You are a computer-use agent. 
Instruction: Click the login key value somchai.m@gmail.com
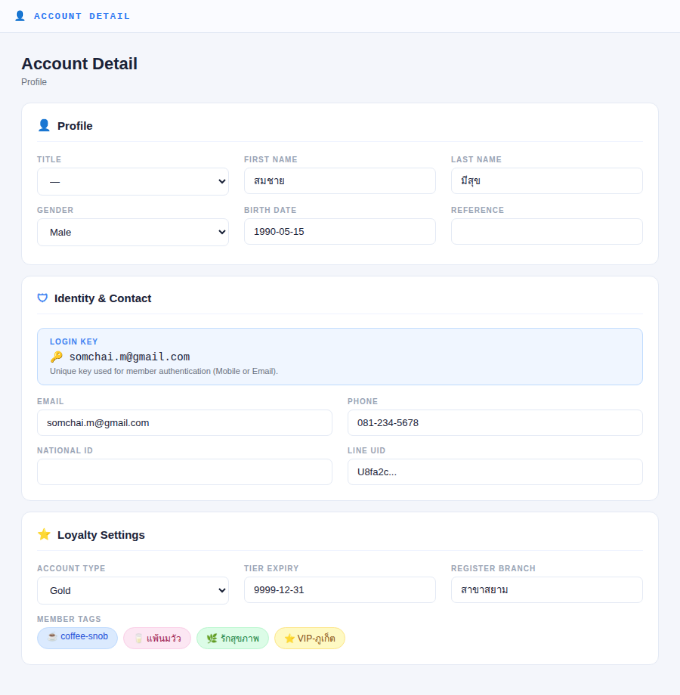coord(129,357)
